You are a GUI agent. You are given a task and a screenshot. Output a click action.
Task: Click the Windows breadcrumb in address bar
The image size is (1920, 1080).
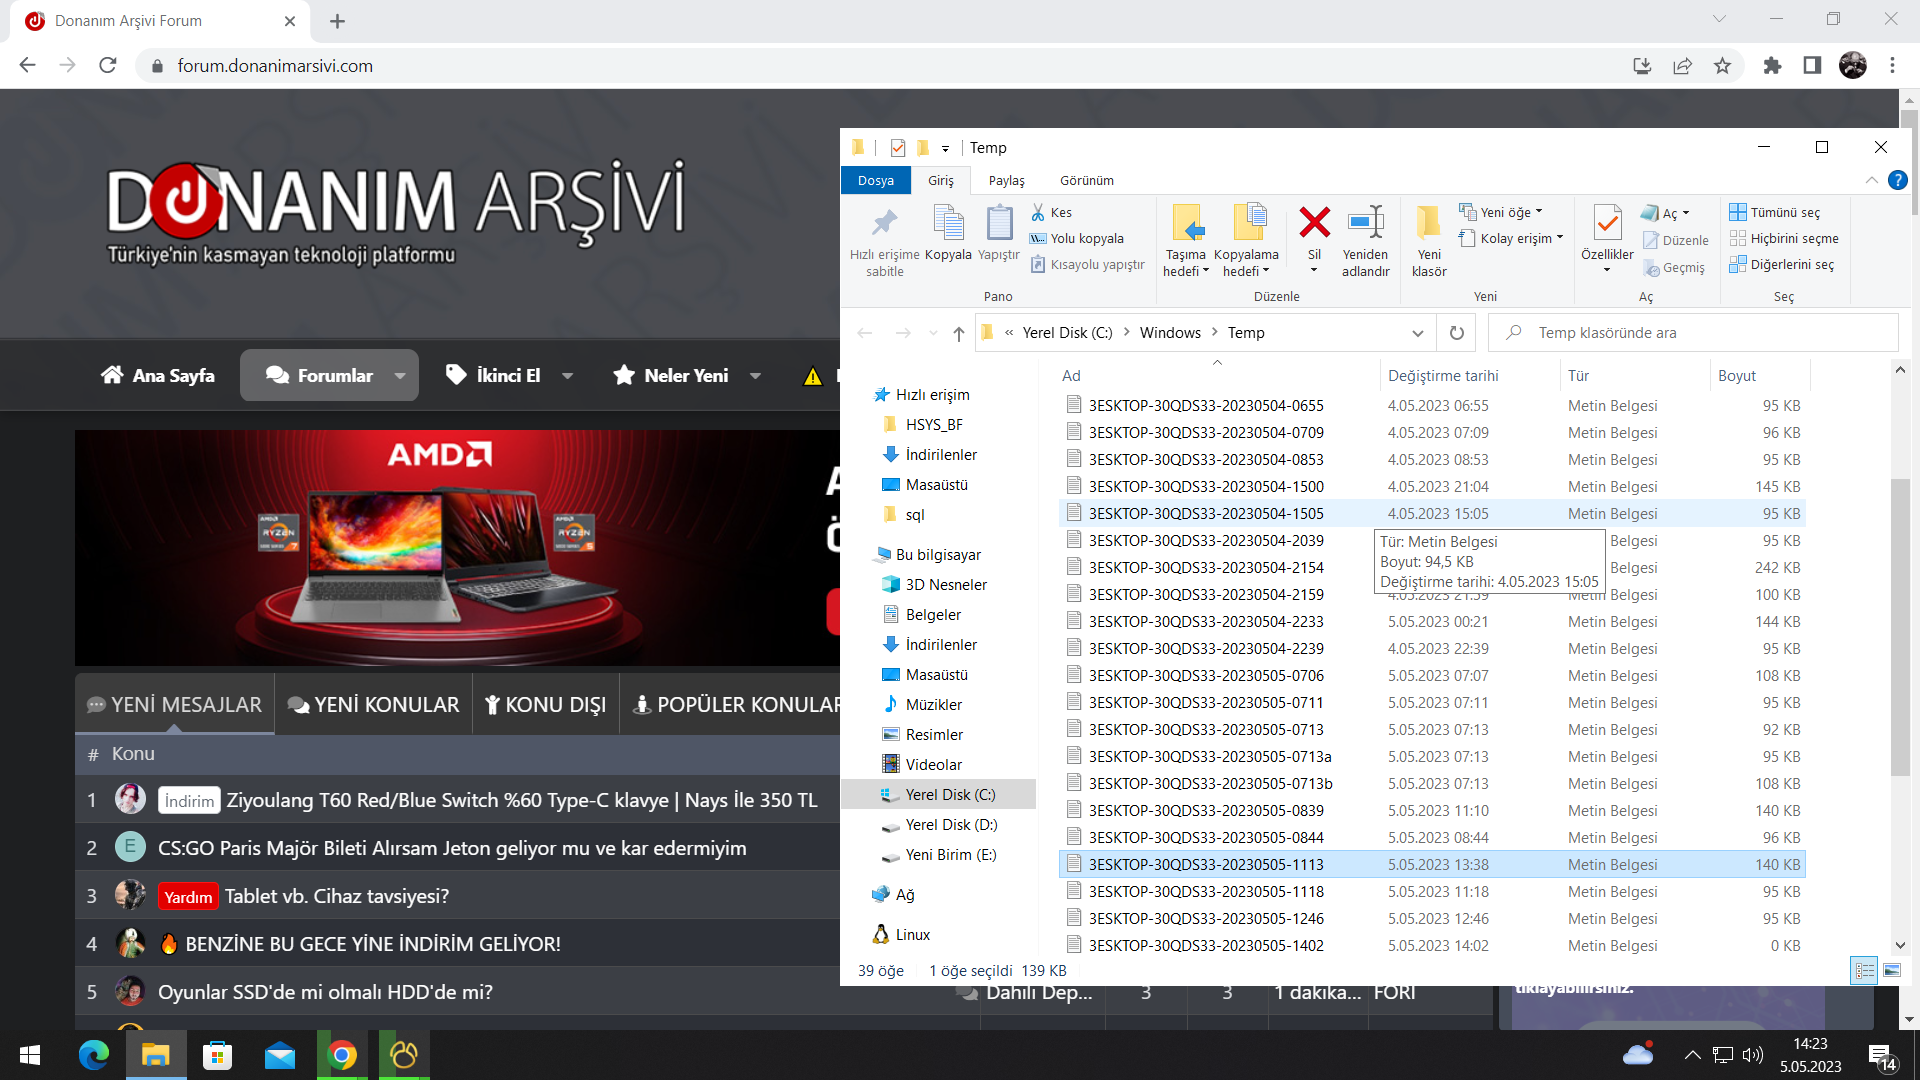click(1170, 333)
